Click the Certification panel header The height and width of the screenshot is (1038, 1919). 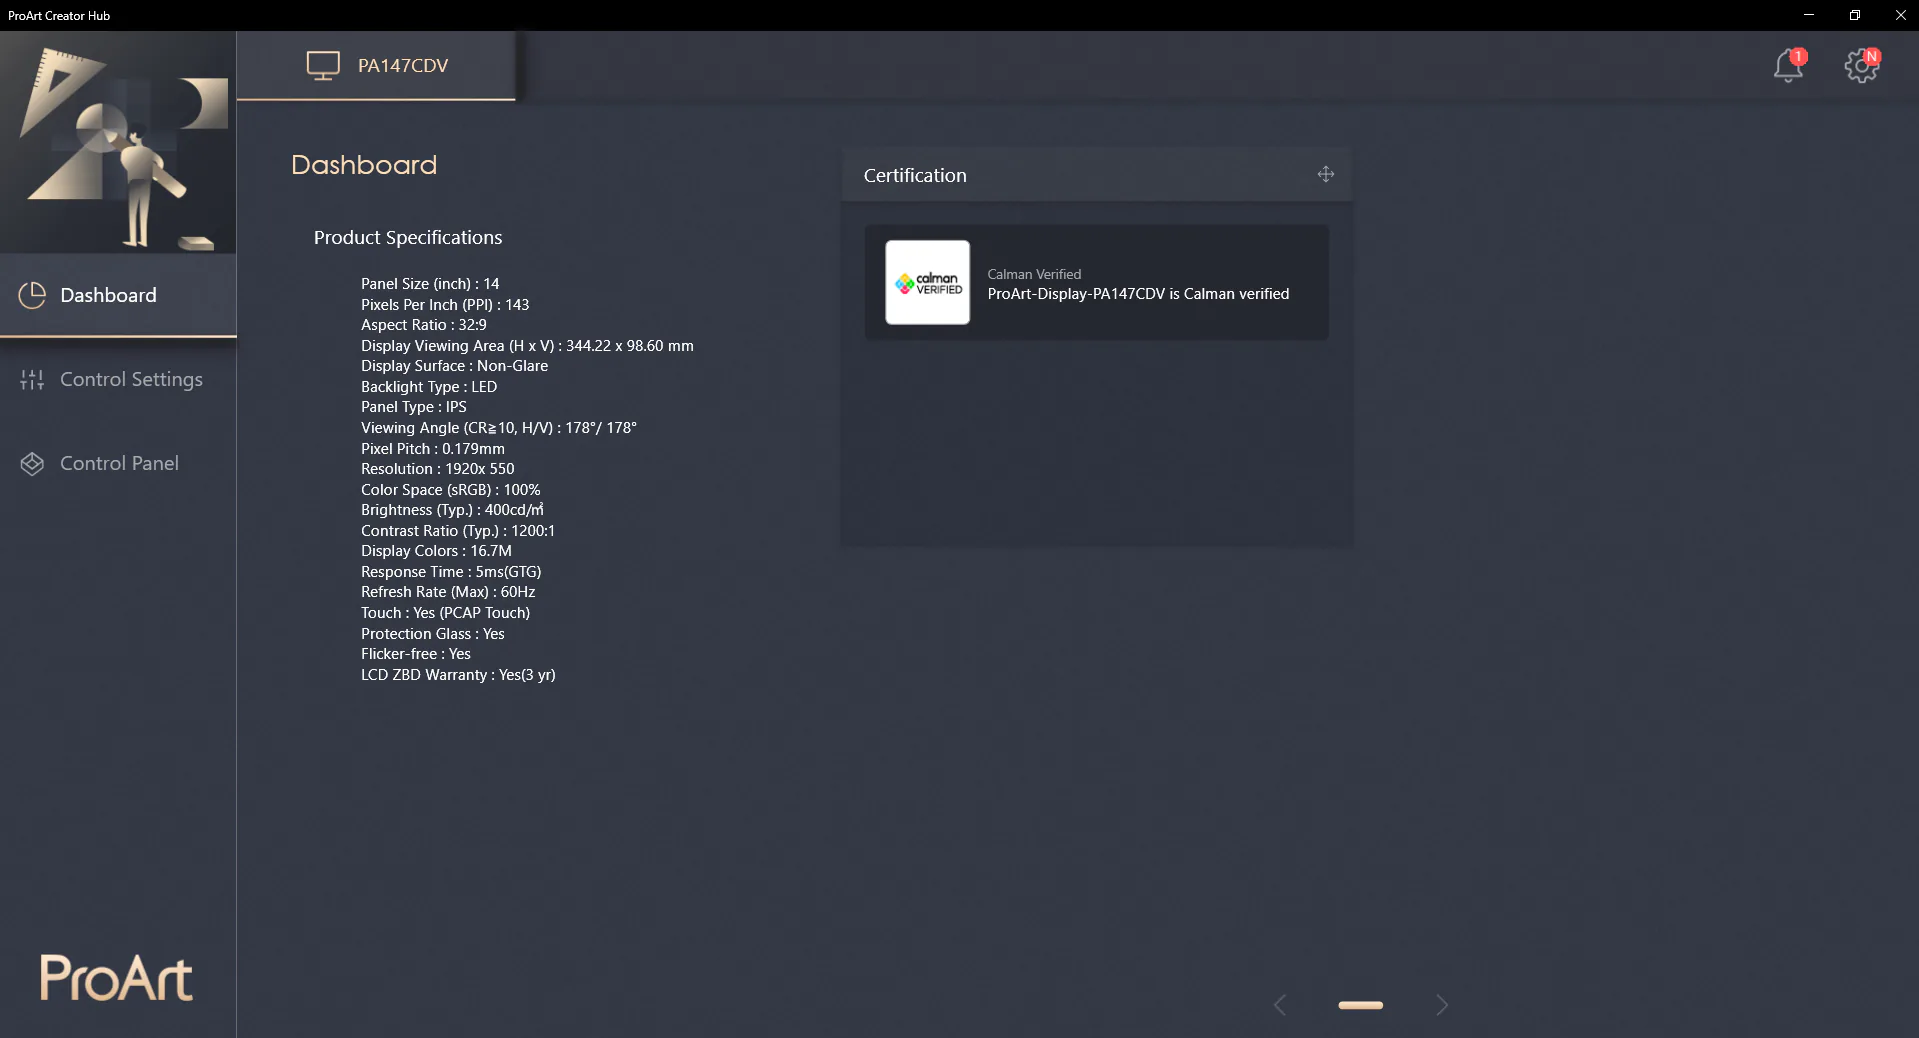[x=1096, y=175]
